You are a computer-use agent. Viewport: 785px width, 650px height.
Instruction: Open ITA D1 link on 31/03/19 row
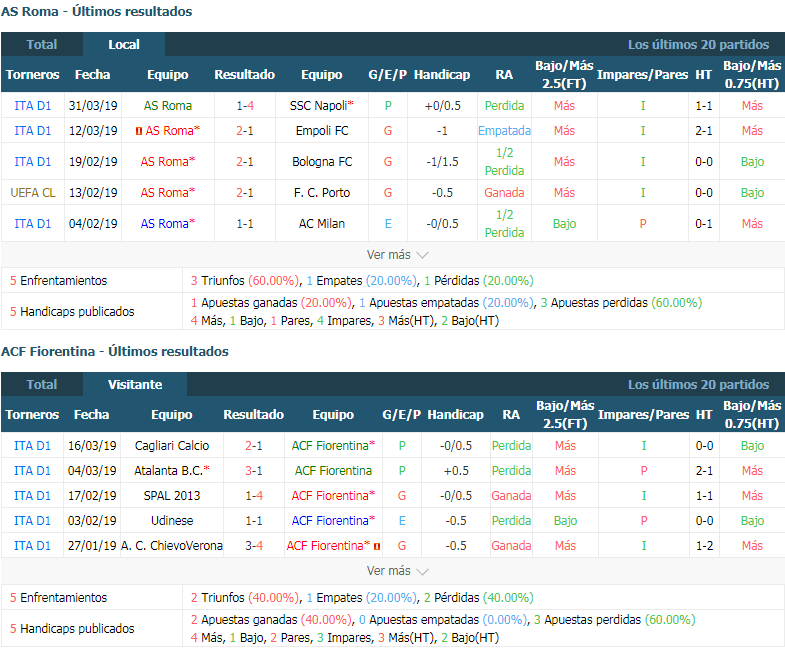pyautogui.click(x=33, y=106)
